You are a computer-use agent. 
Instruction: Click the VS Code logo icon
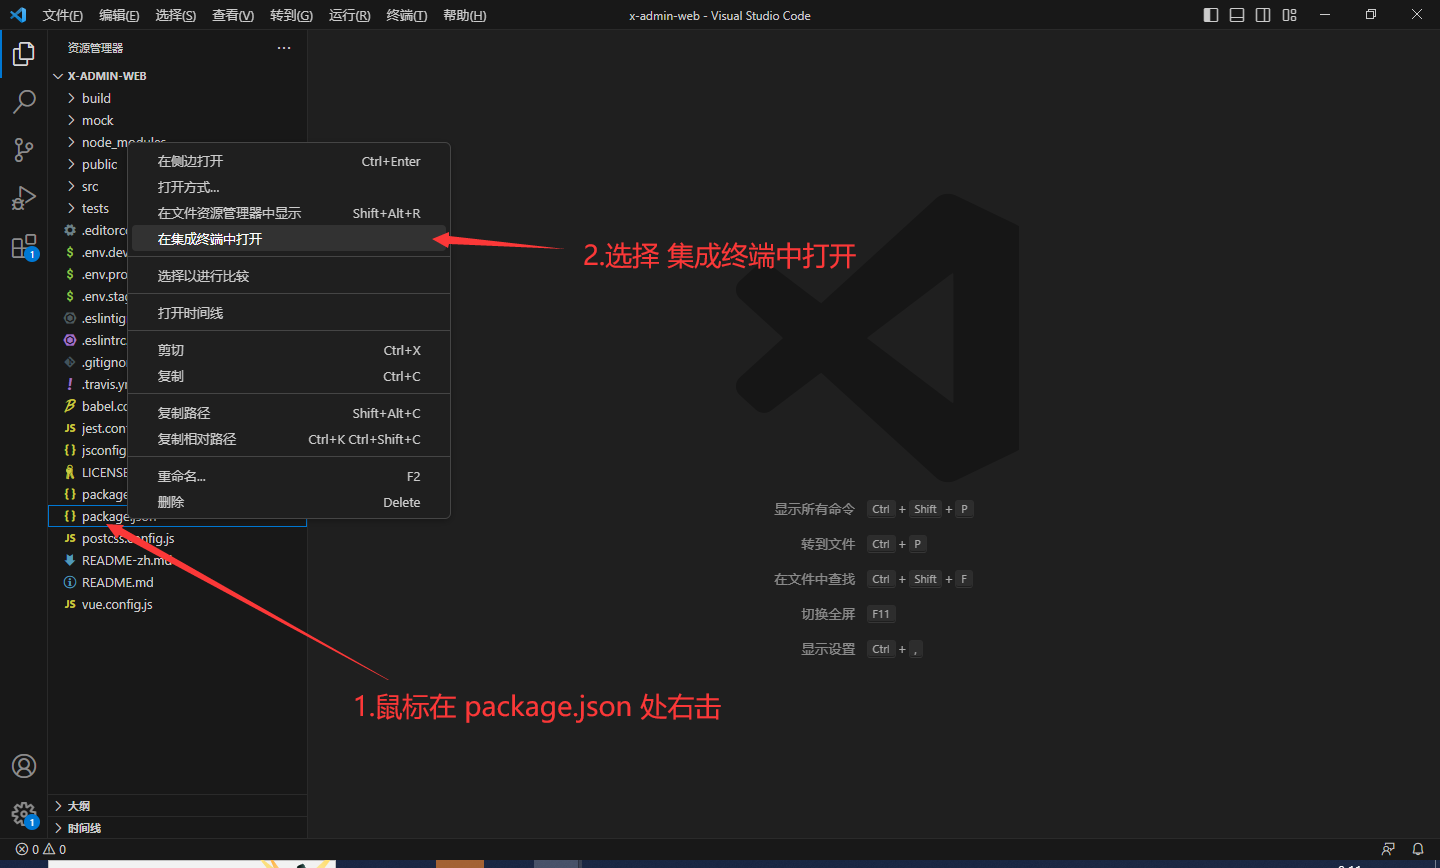tap(18, 15)
